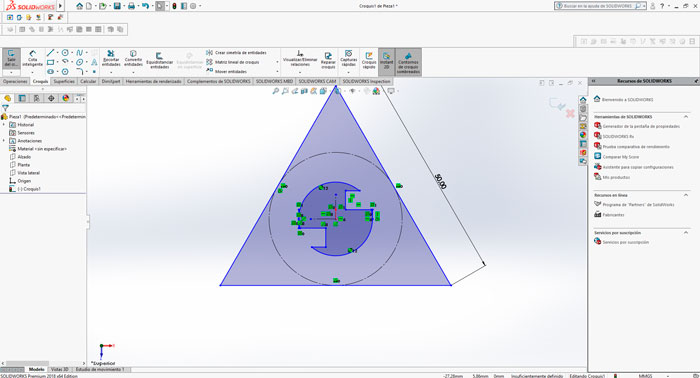
Task: Open the Appearances color ball tab
Action: pyautogui.click(x=66, y=98)
